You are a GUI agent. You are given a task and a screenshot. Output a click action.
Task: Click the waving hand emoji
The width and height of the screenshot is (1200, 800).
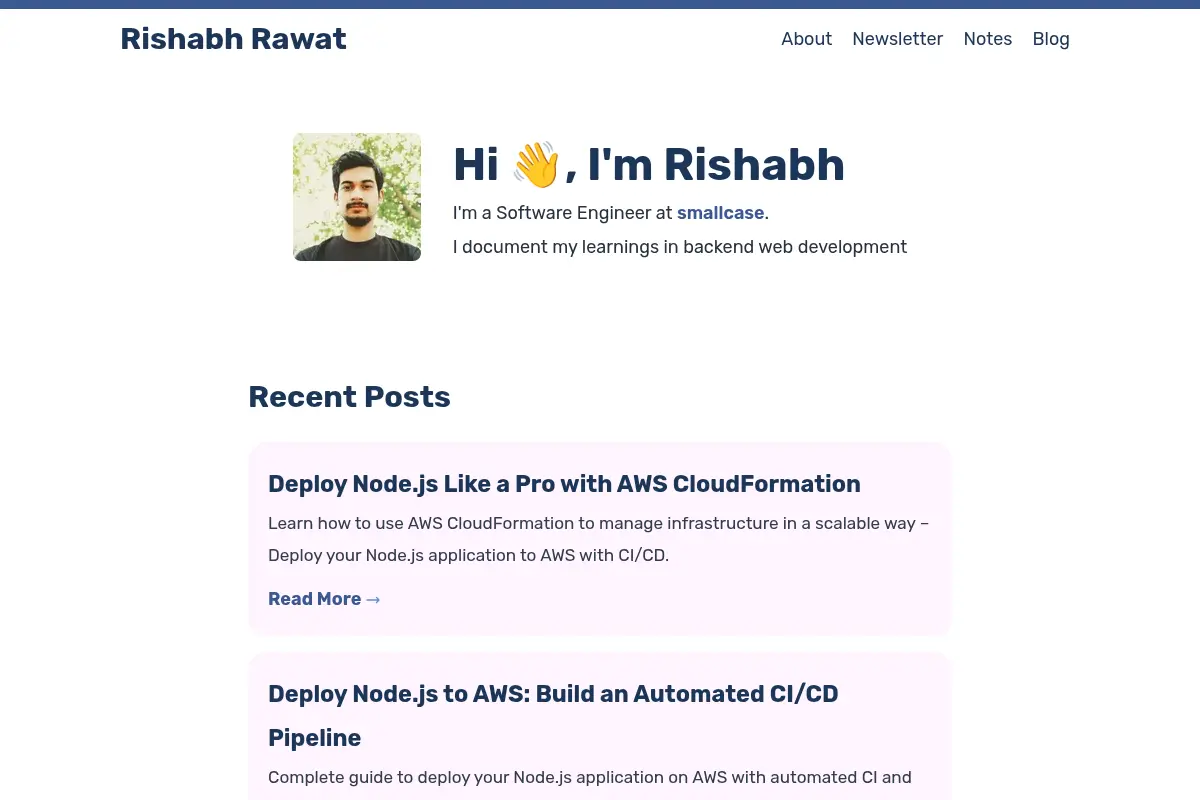pyautogui.click(x=536, y=165)
